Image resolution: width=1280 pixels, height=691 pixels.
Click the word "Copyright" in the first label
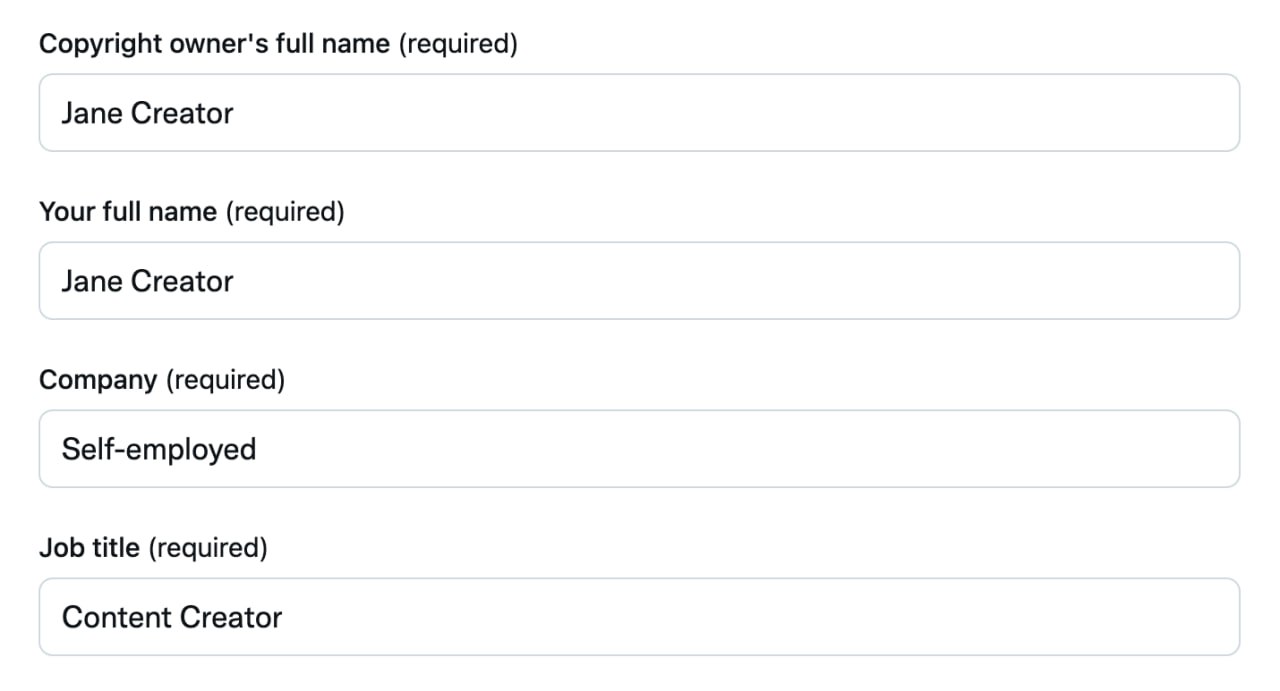94,44
